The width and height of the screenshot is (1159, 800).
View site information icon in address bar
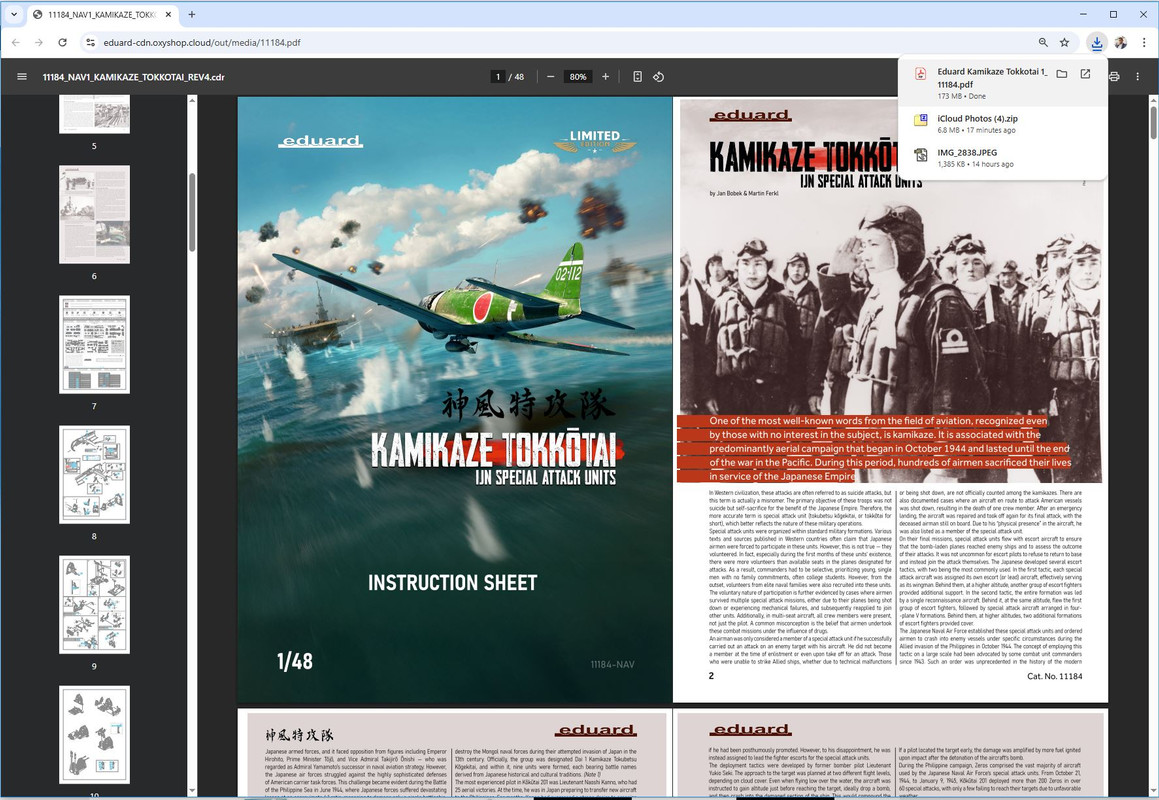pos(90,42)
